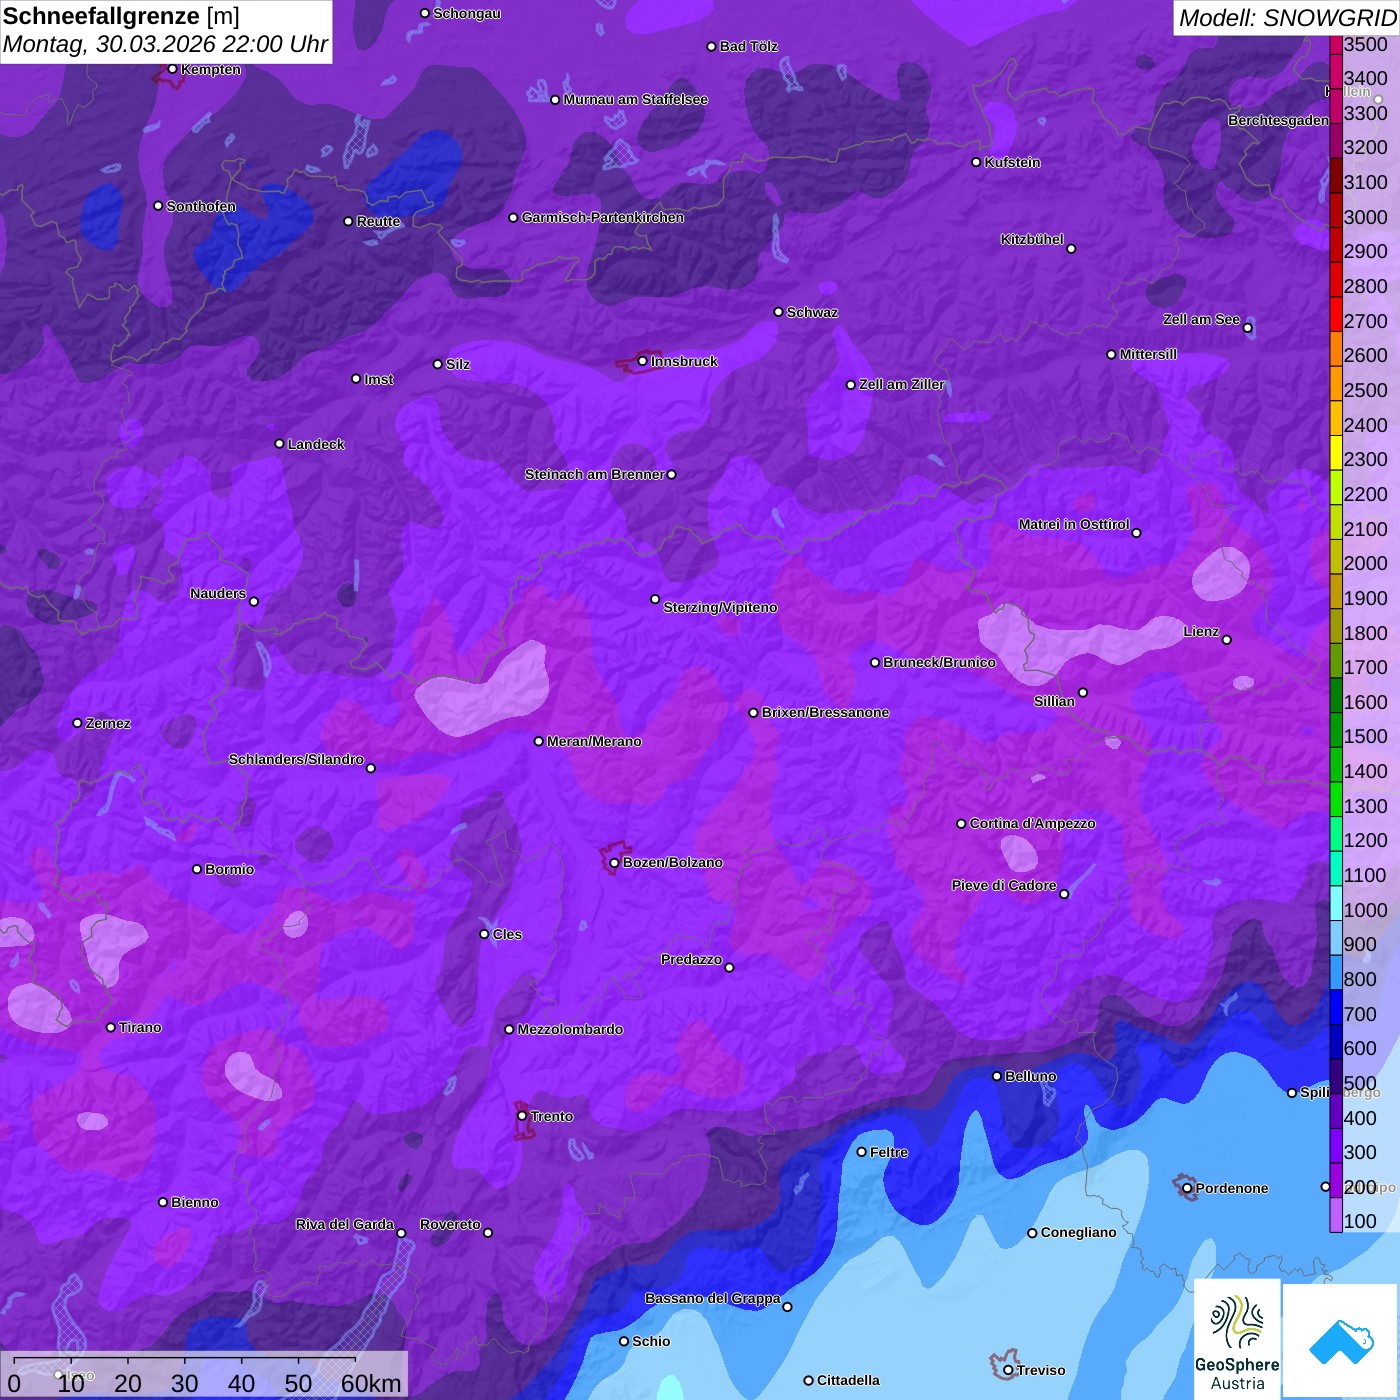This screenshot has width=1400, height=1400.
Task: Click the Cles marker dot
Action: (484, 934)
